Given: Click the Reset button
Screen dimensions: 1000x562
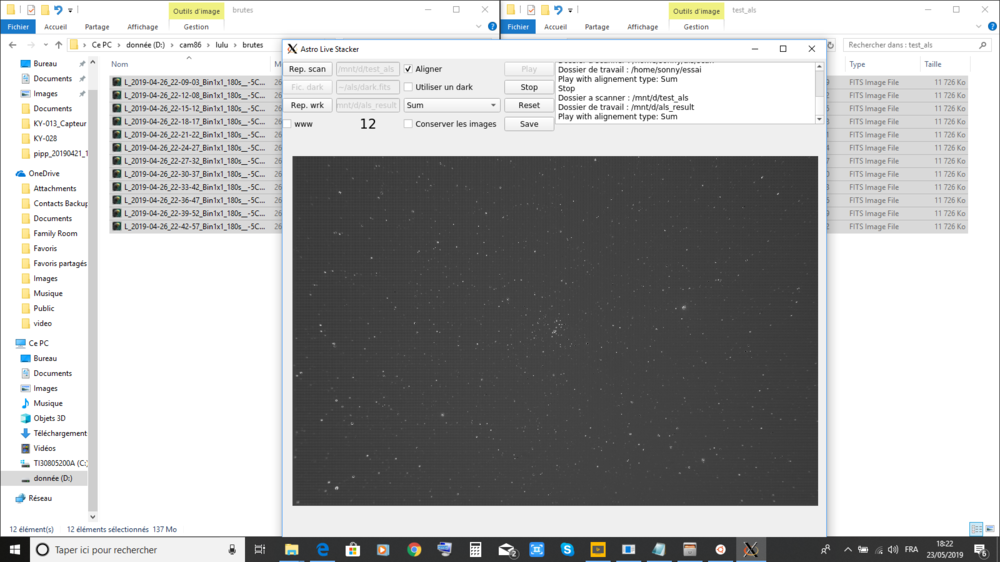Looking at the screenshot, I should click(x=529, y=105).
